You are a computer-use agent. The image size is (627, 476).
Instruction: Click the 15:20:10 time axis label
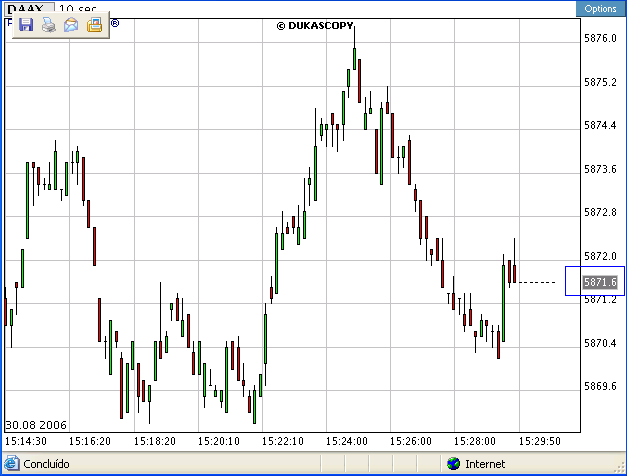pyautogui.click(x=219, y=441)
